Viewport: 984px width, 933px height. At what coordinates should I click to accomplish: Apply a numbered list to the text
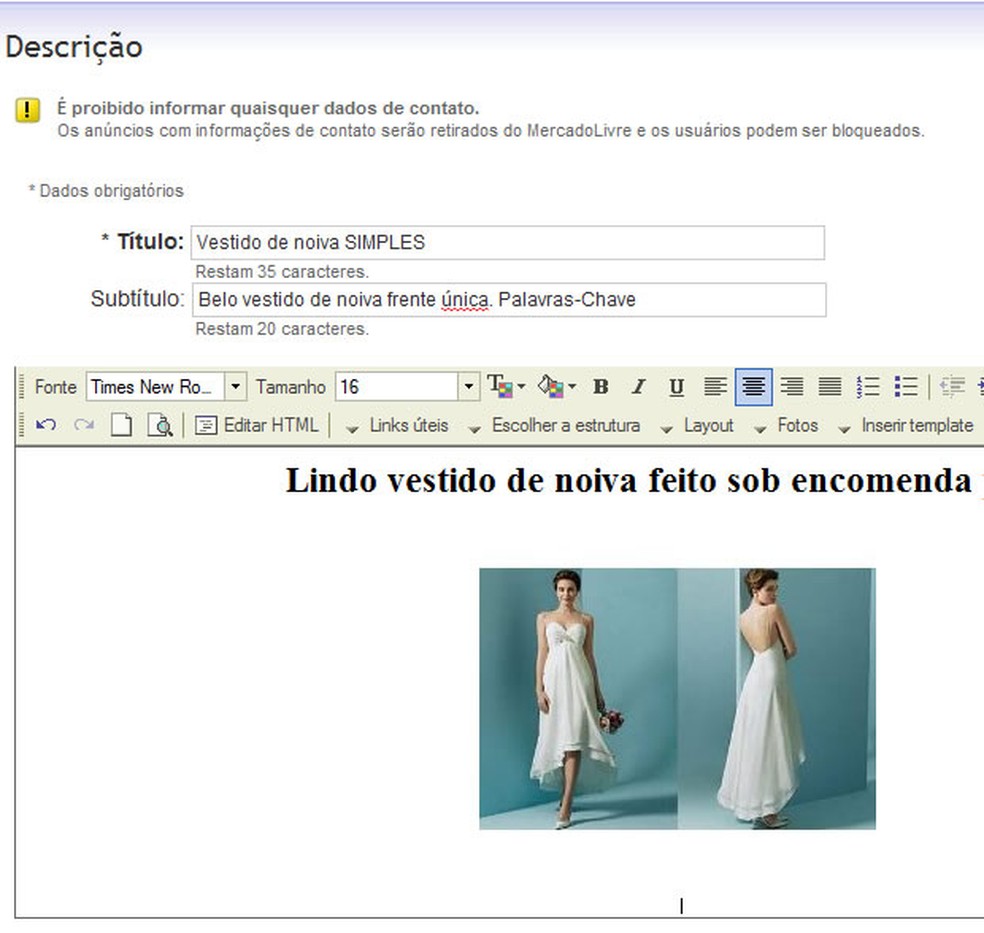[868, 386]
